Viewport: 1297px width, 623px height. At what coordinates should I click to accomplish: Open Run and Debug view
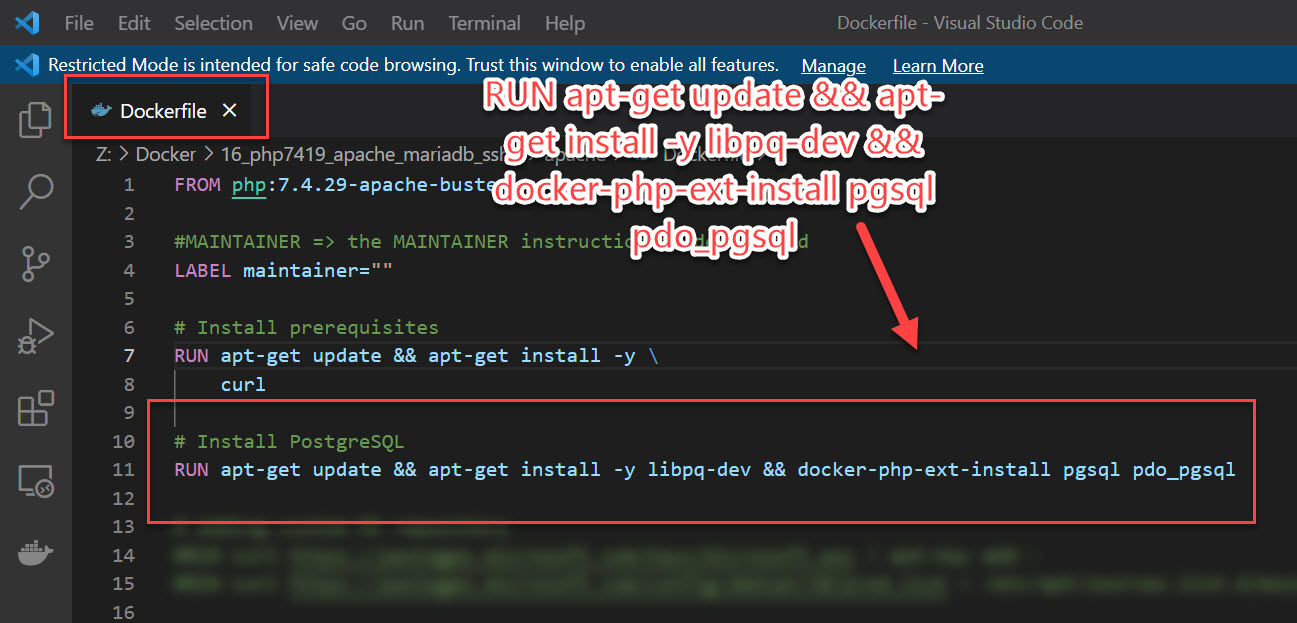35,337
